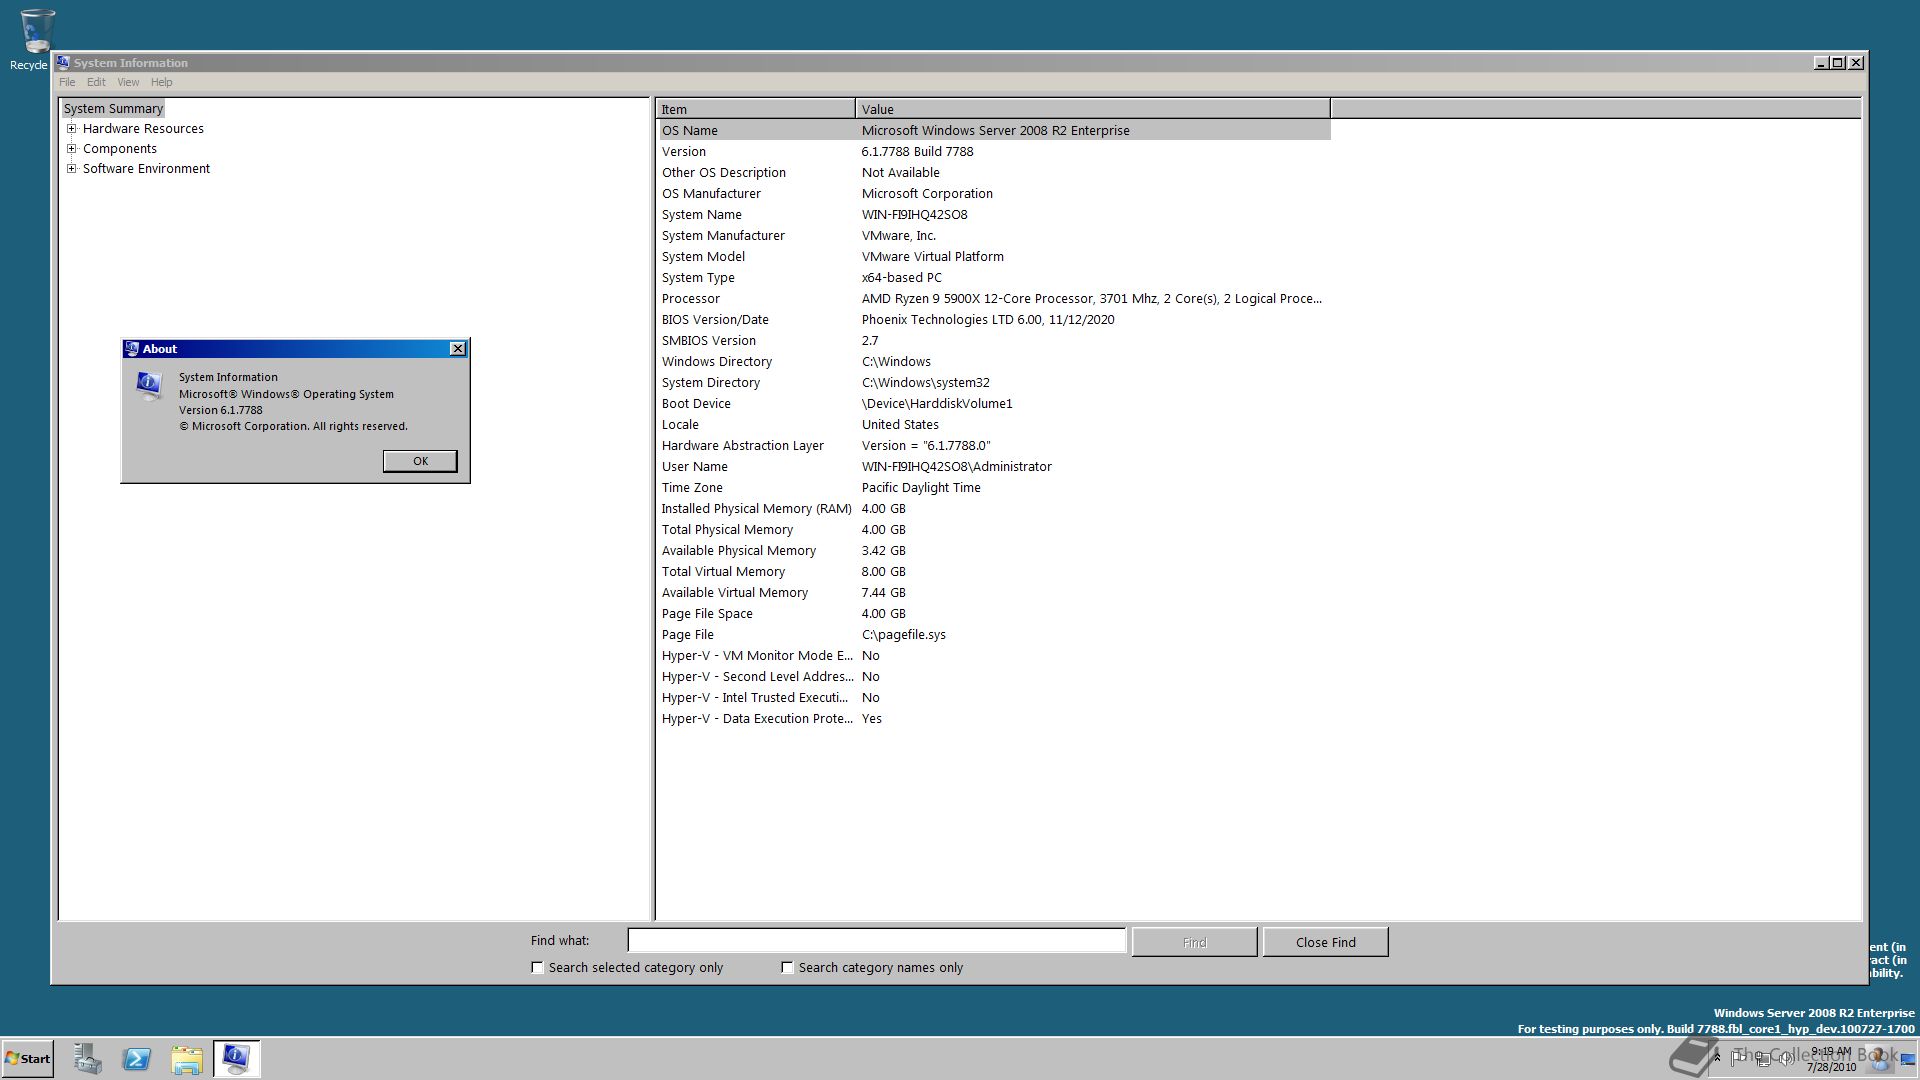This screenshot has width=1920, height=1080.
Task: Open the File menu
Action: 67,82
